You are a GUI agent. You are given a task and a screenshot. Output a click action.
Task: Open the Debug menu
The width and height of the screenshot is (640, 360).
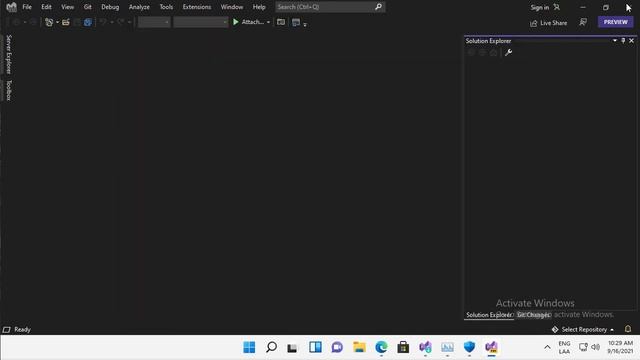tap(110, 7)
